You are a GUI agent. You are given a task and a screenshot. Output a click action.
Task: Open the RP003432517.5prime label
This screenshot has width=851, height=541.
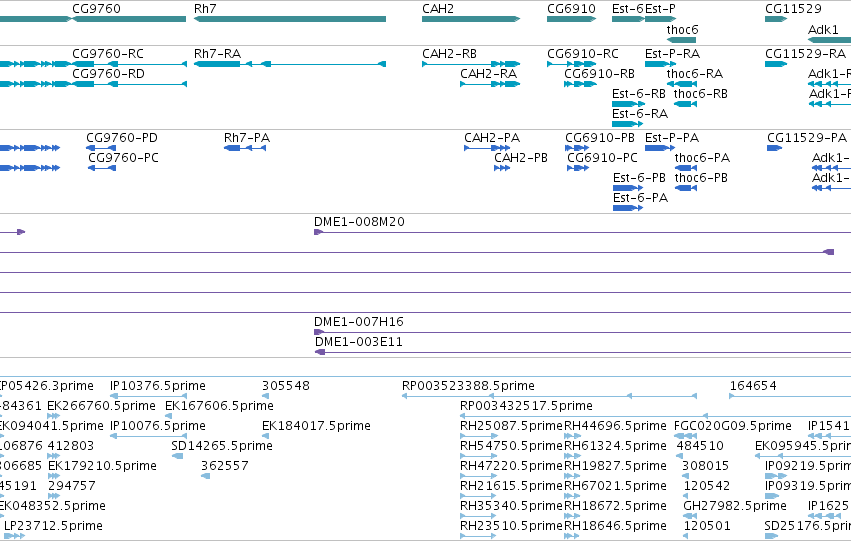(526, 406)
